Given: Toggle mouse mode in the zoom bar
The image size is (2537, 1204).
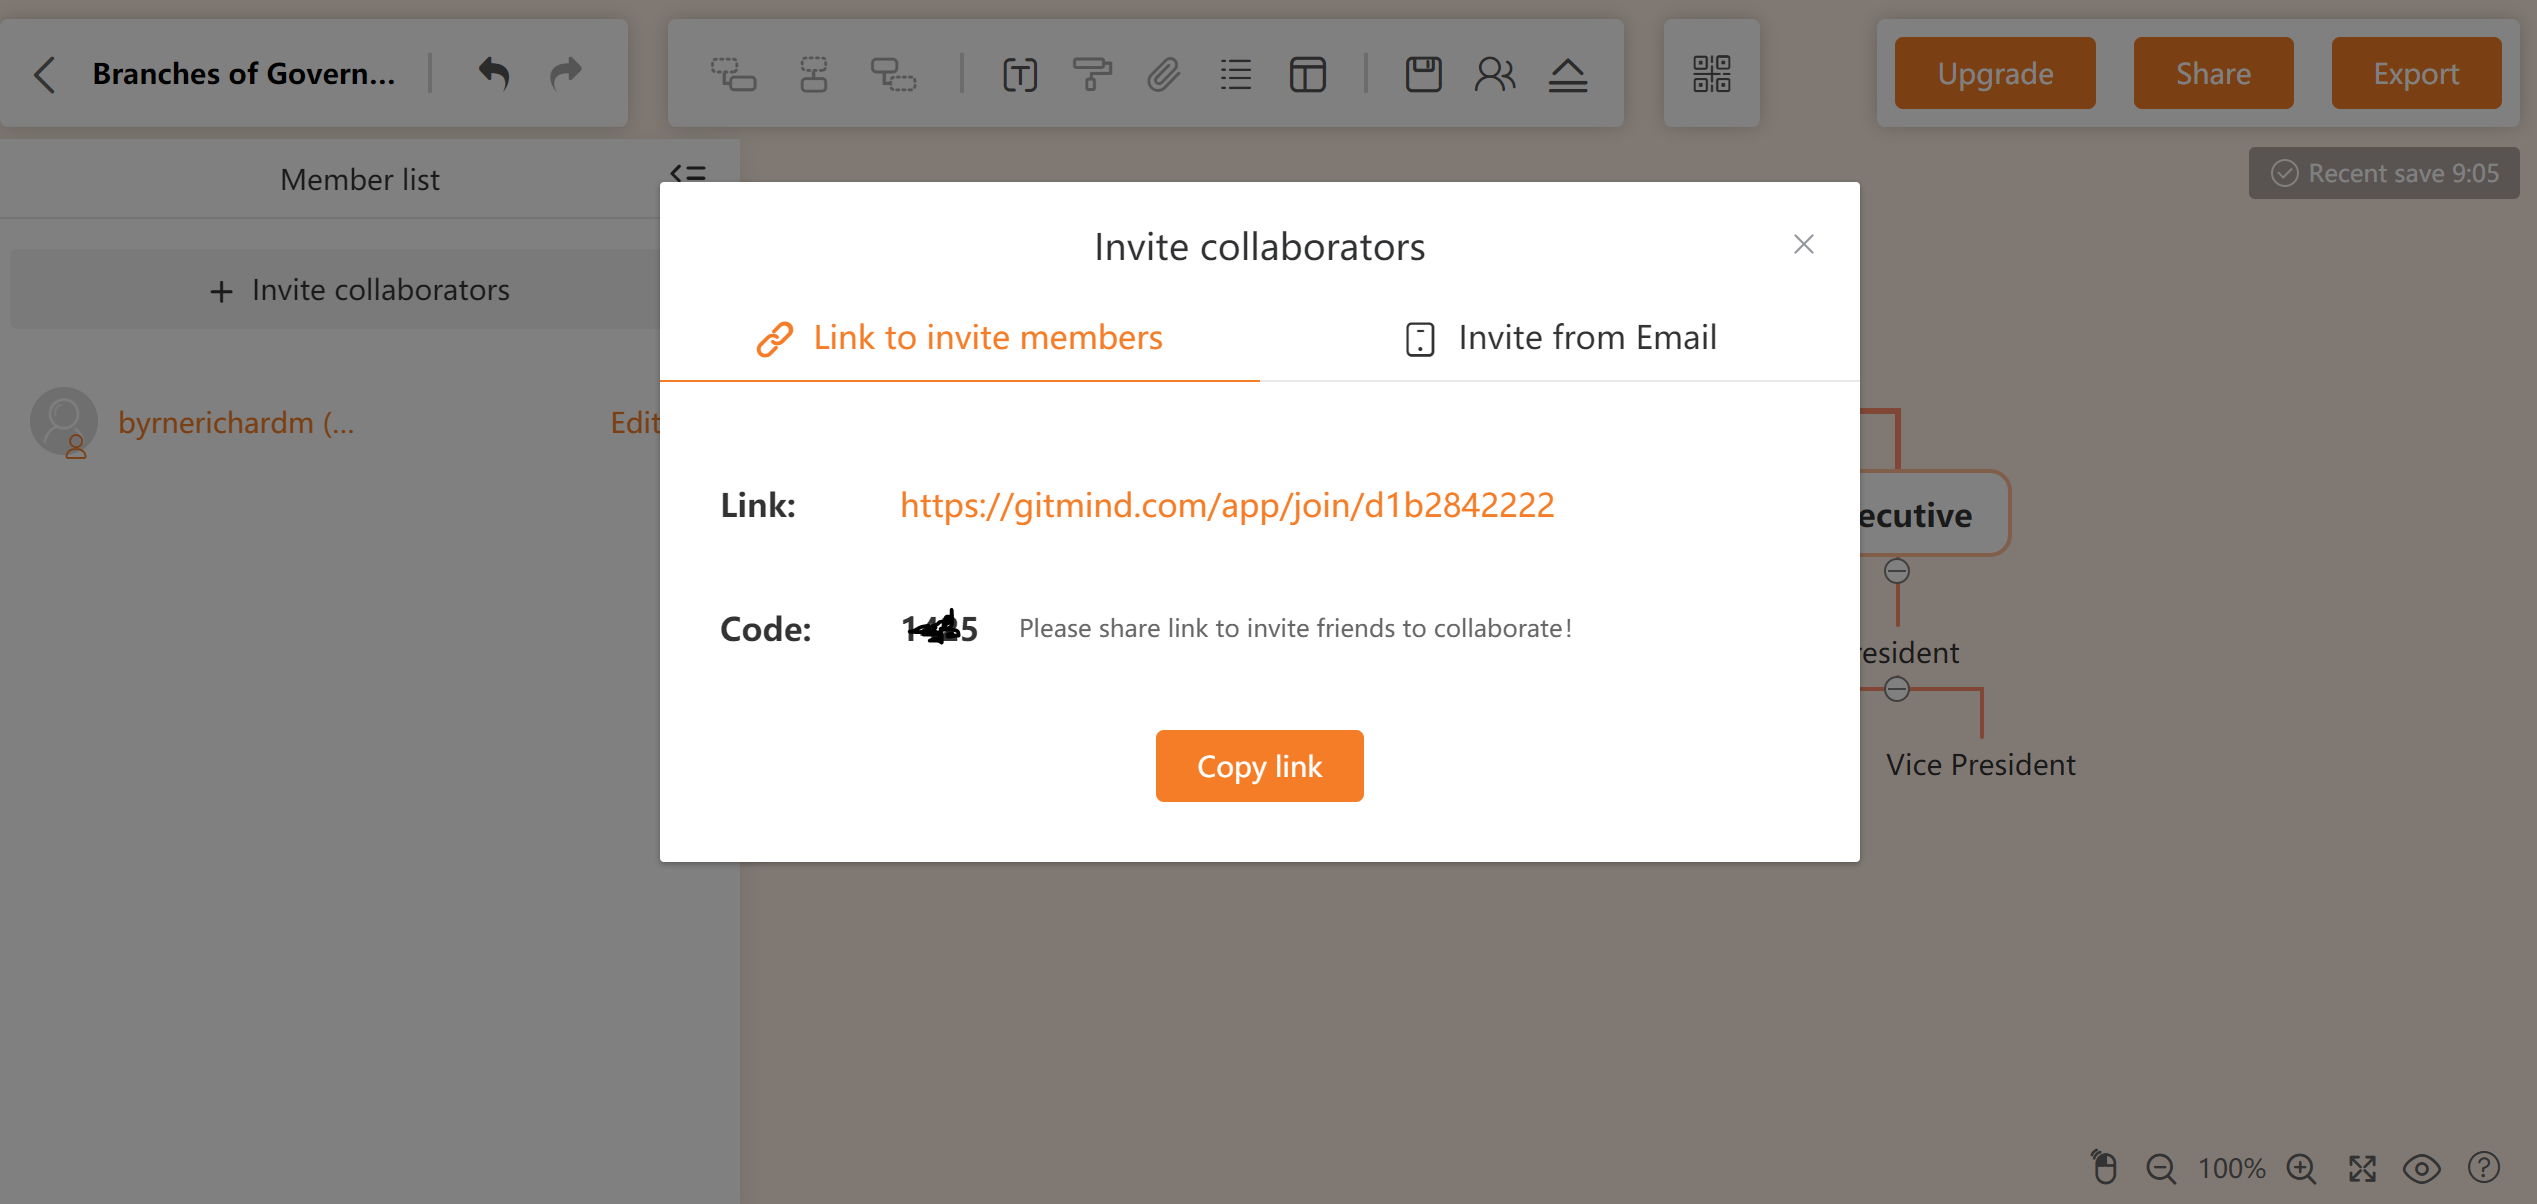Looking at the screenshot, I should [2103, 1167].
